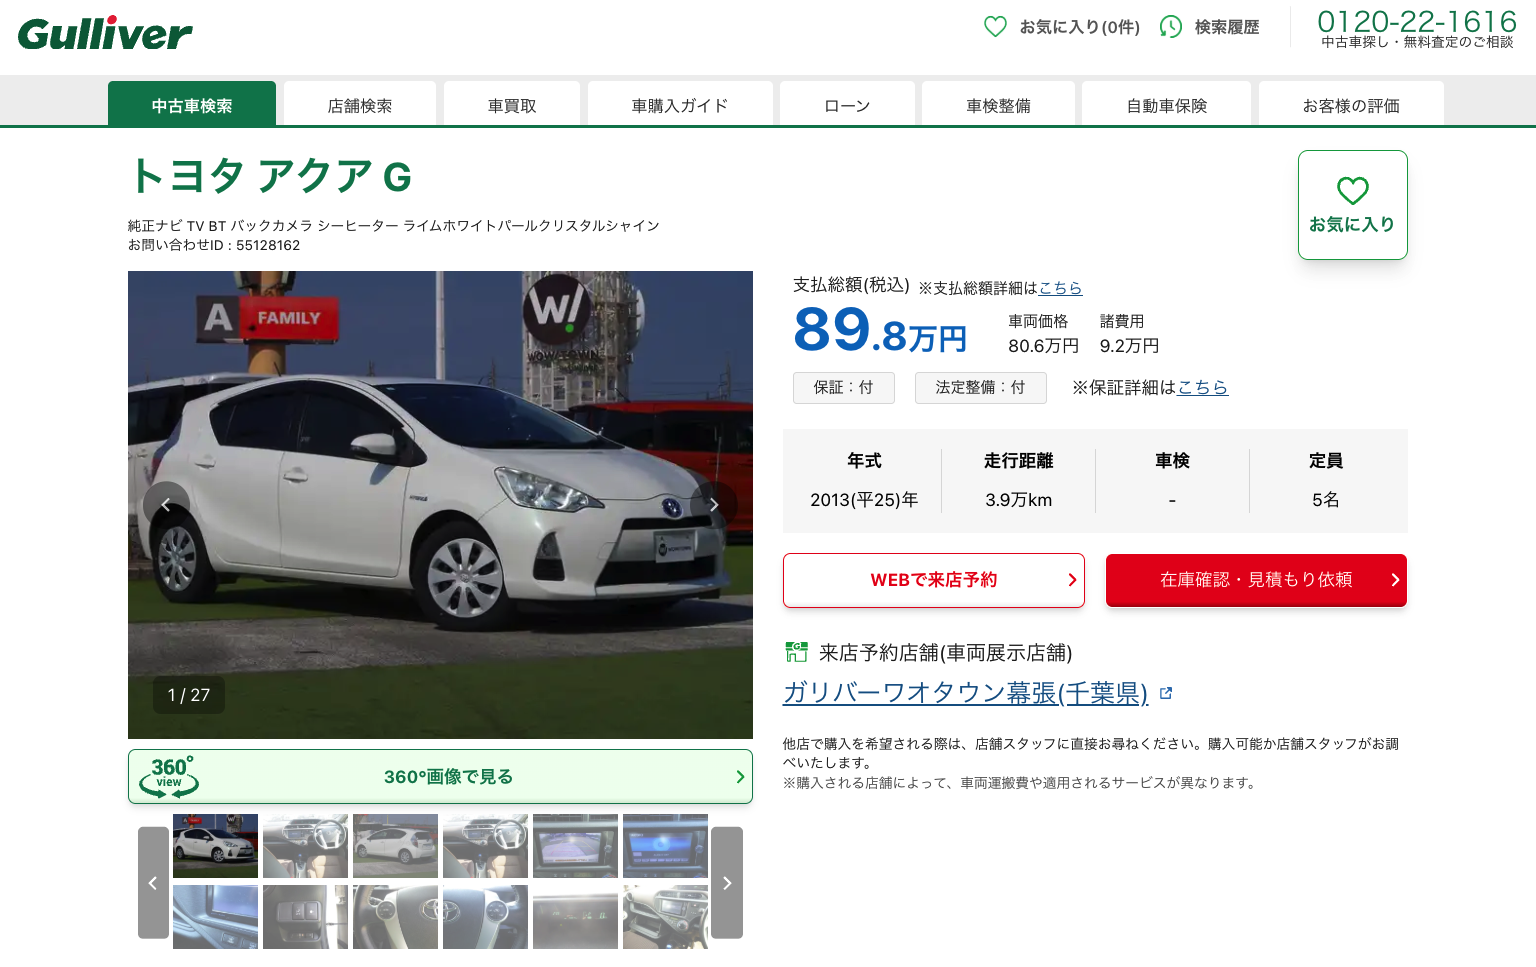Click the 2013(平25)年 model year

coord(864,500)
